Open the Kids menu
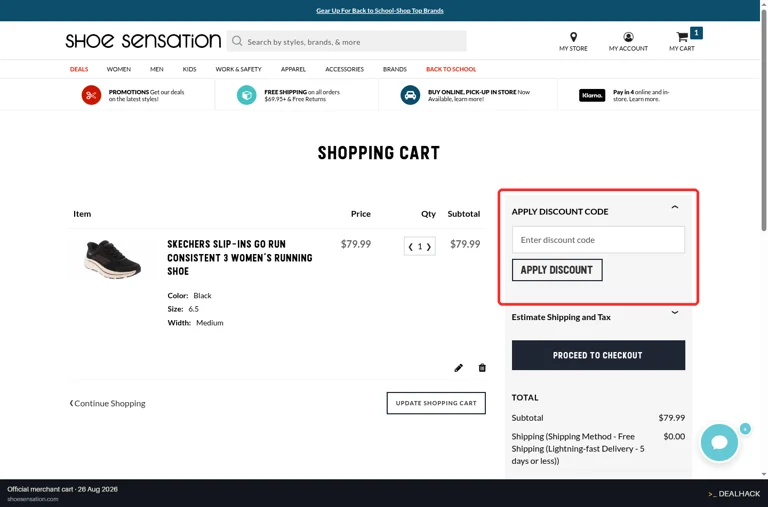The image size is (768, 507). pos(190,69)
